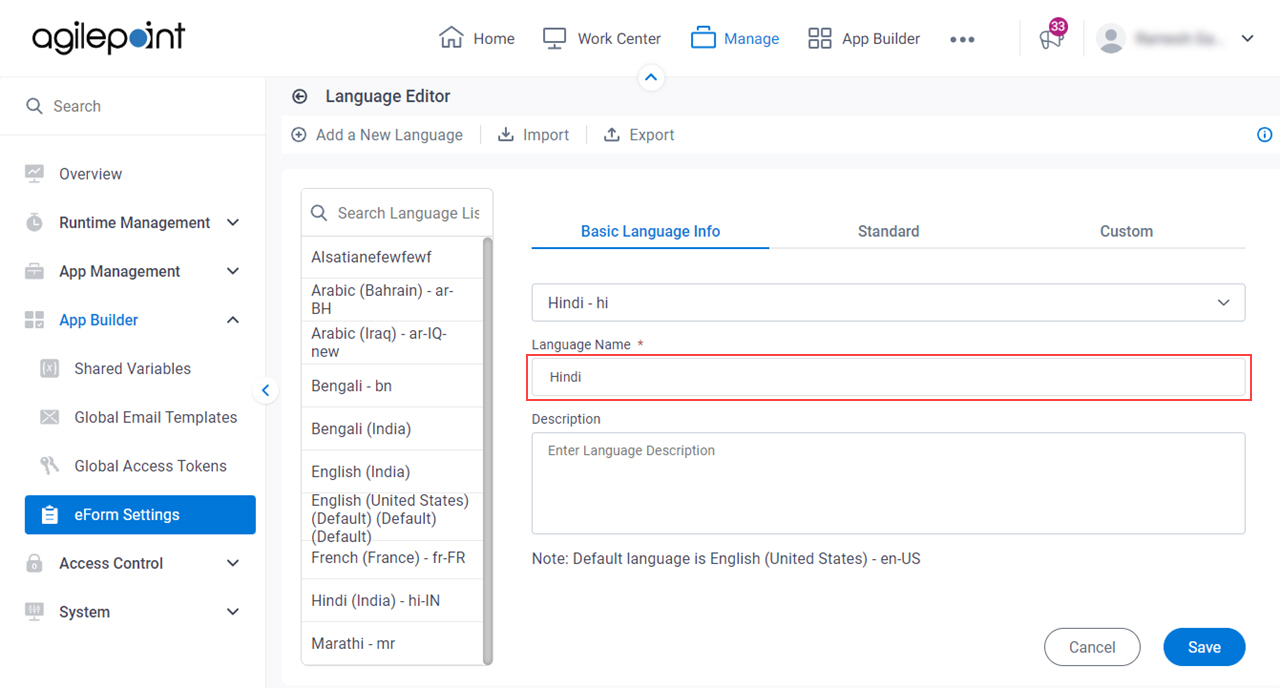Expand Access Control section

click(x=233, y=563)
